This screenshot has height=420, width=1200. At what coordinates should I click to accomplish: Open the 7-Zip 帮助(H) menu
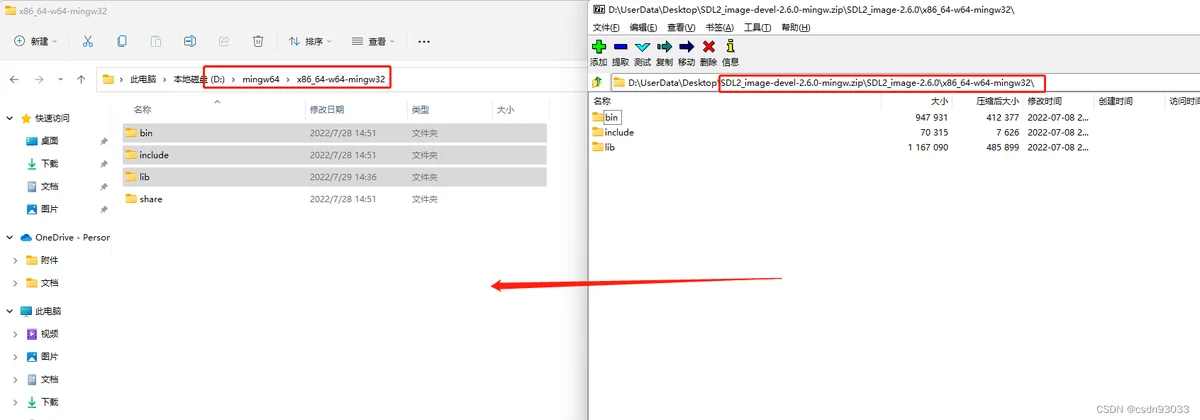(794, 27)
